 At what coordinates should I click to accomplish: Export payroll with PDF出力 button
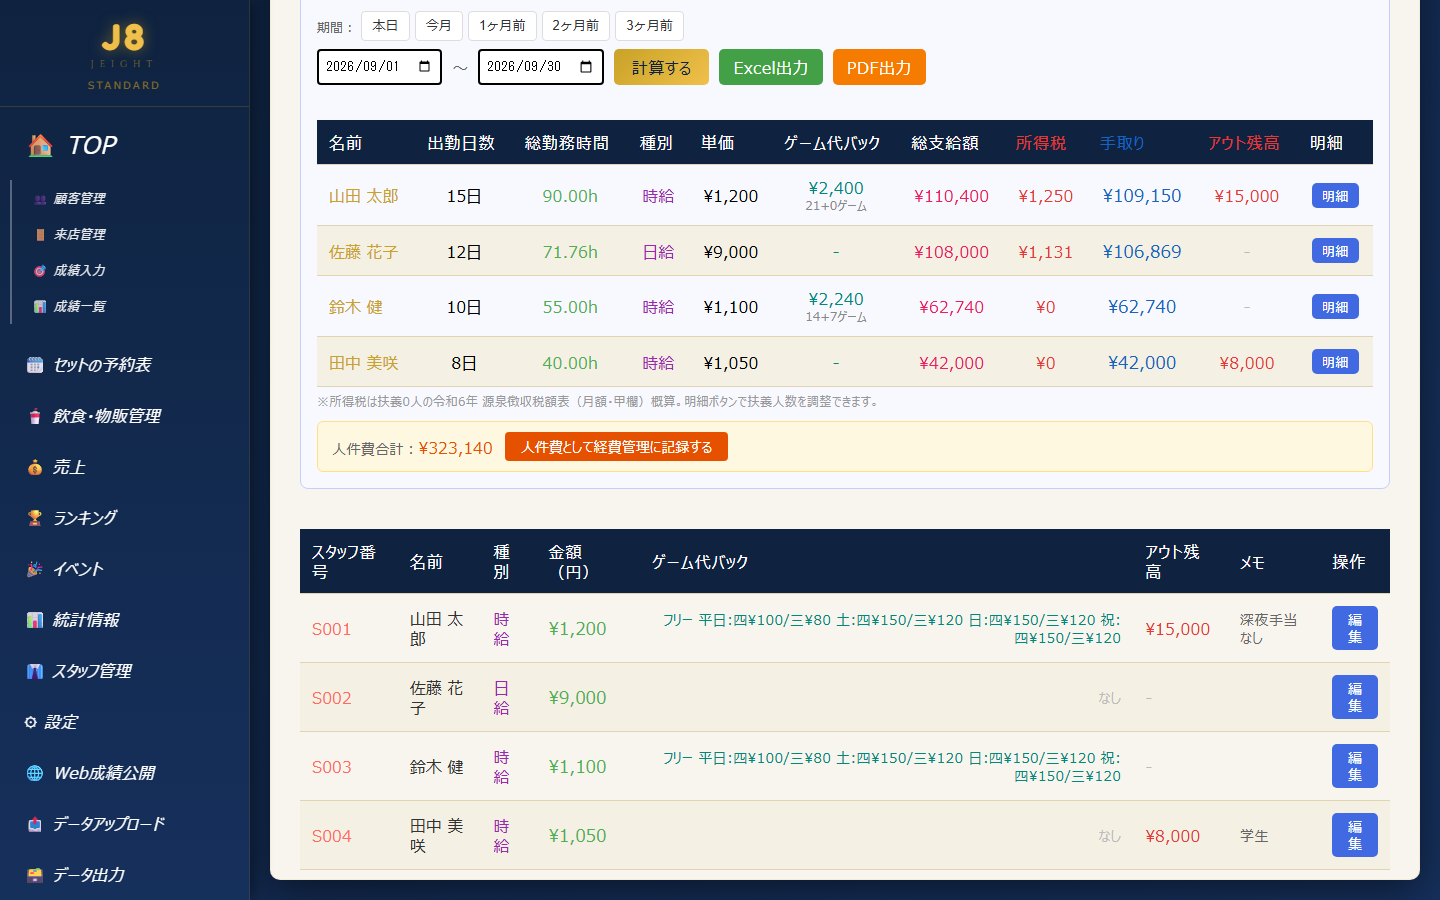tap(879, 67)
